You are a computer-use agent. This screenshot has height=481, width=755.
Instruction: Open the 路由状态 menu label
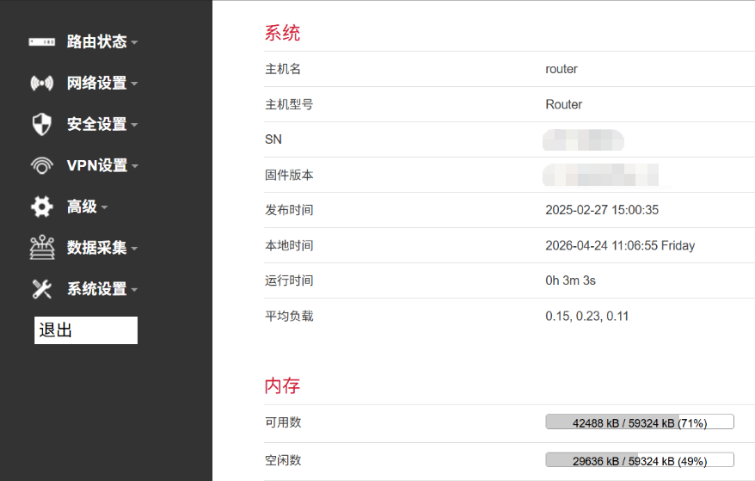point(96,42)
